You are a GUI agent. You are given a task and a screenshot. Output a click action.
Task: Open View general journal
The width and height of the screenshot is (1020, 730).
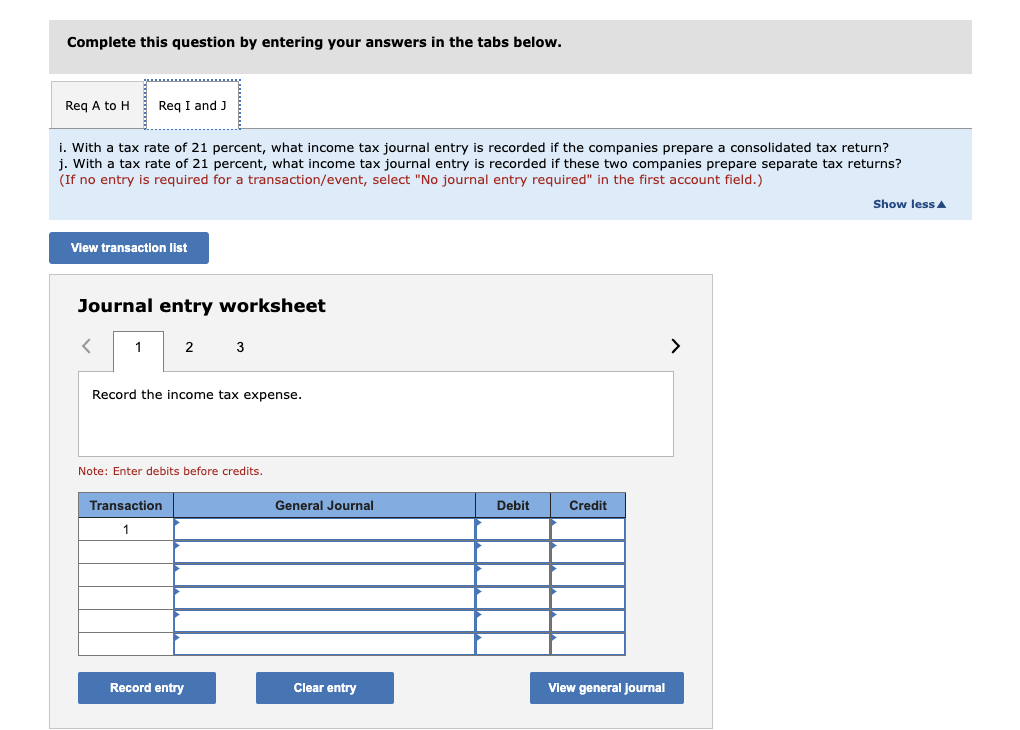click(x=606, y=688)
